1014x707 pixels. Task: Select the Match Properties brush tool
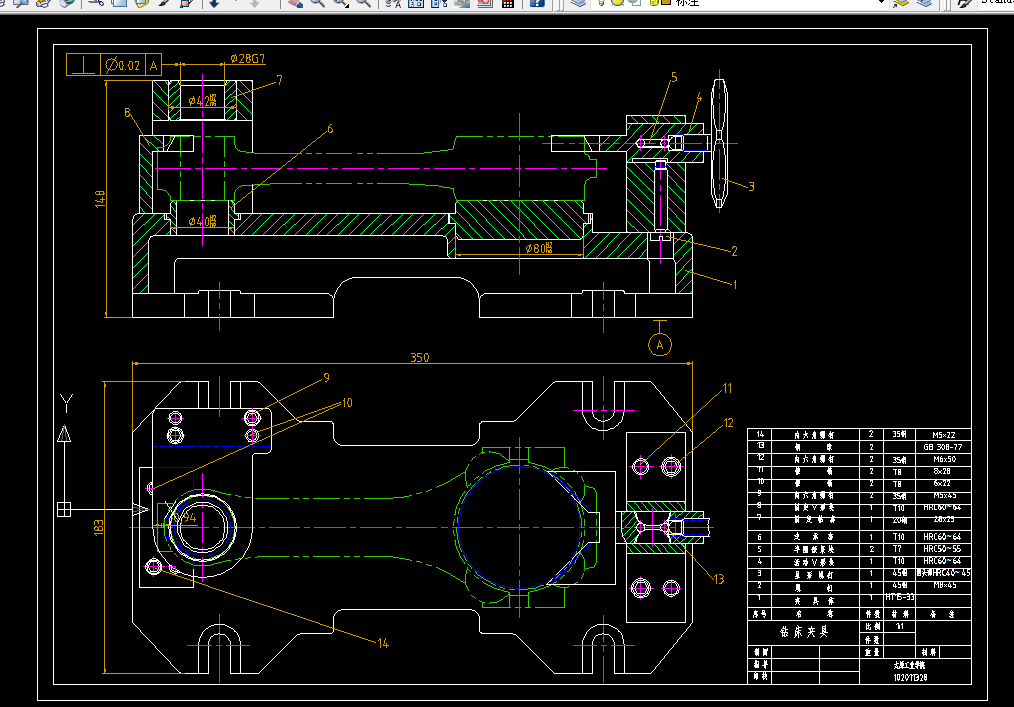coord(164,3)
